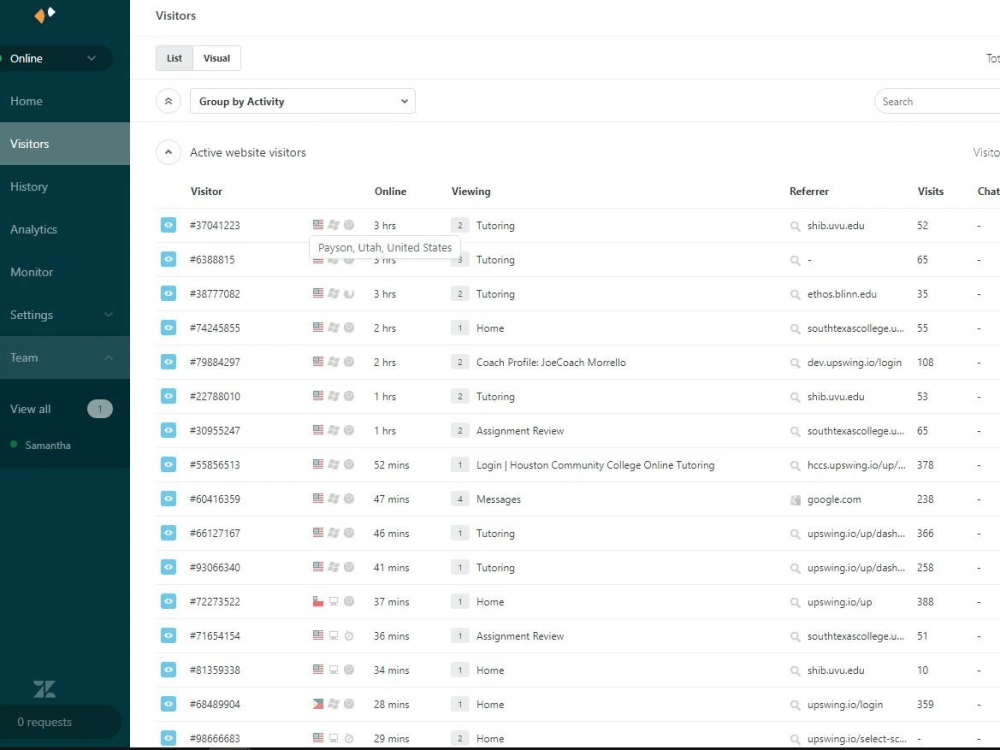Click the Windows OS icon for visitor #38777082
1000x750 pixels.
click(x=334, y=293)
